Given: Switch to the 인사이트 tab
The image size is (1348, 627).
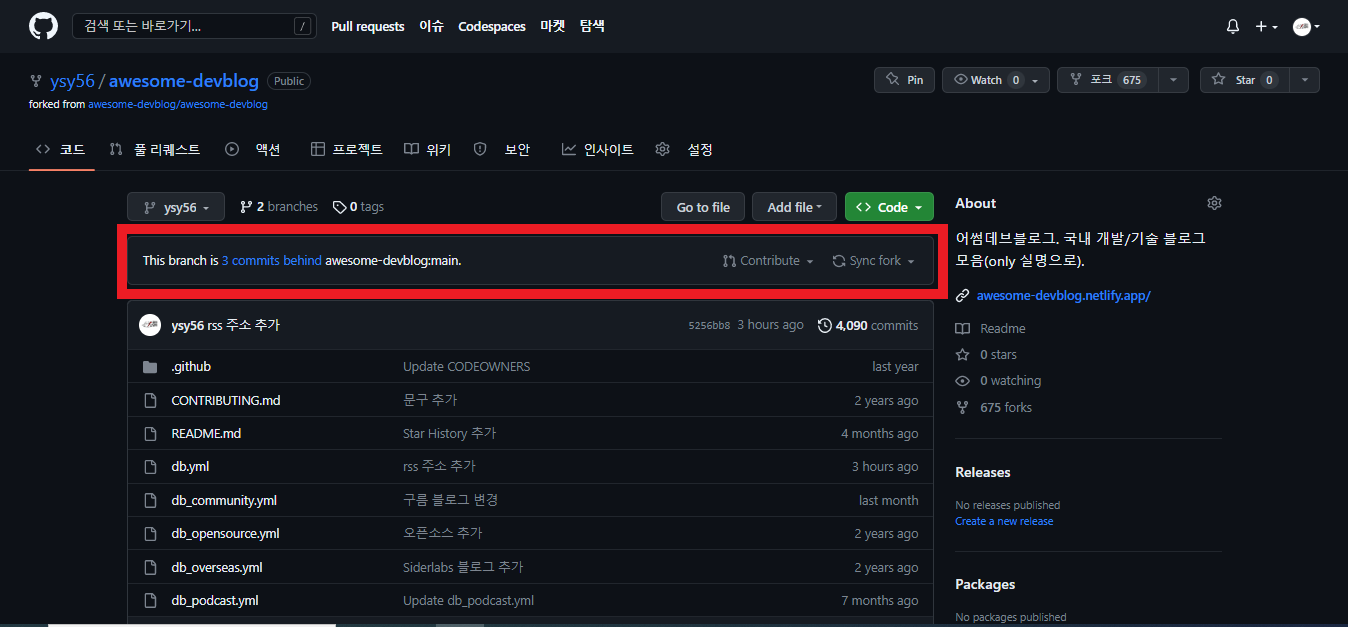Looking at the screenshot, I should pos(598,149).
